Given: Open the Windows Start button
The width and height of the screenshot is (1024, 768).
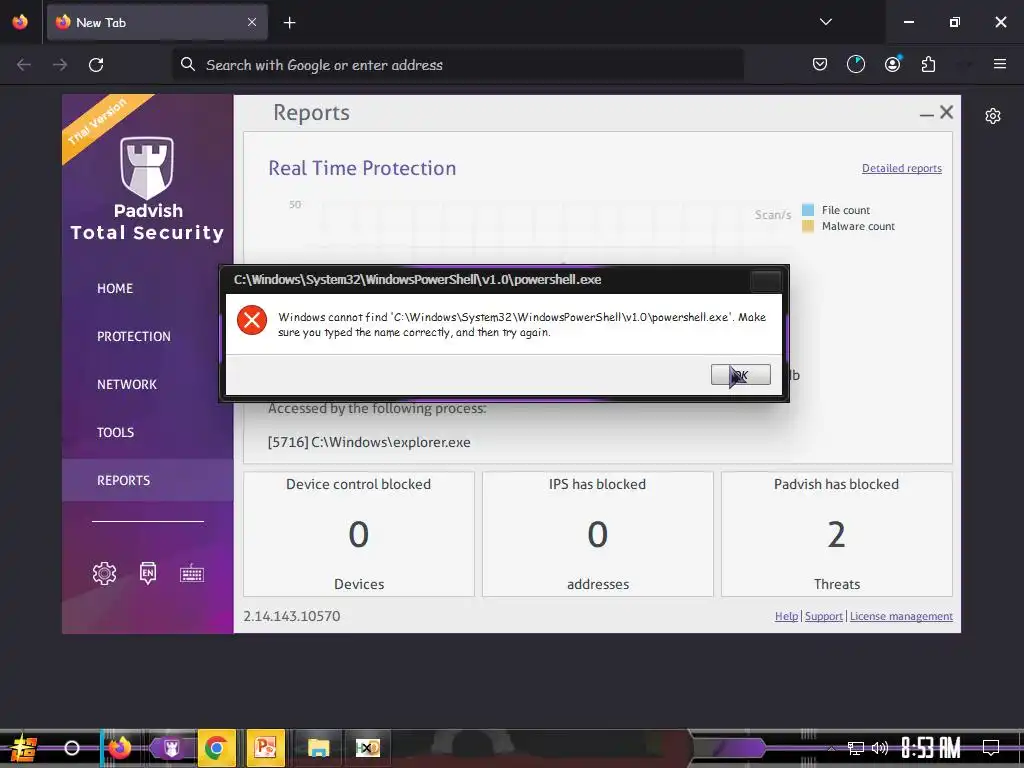Looking at the screenshot, I should (x=24, y=748).
